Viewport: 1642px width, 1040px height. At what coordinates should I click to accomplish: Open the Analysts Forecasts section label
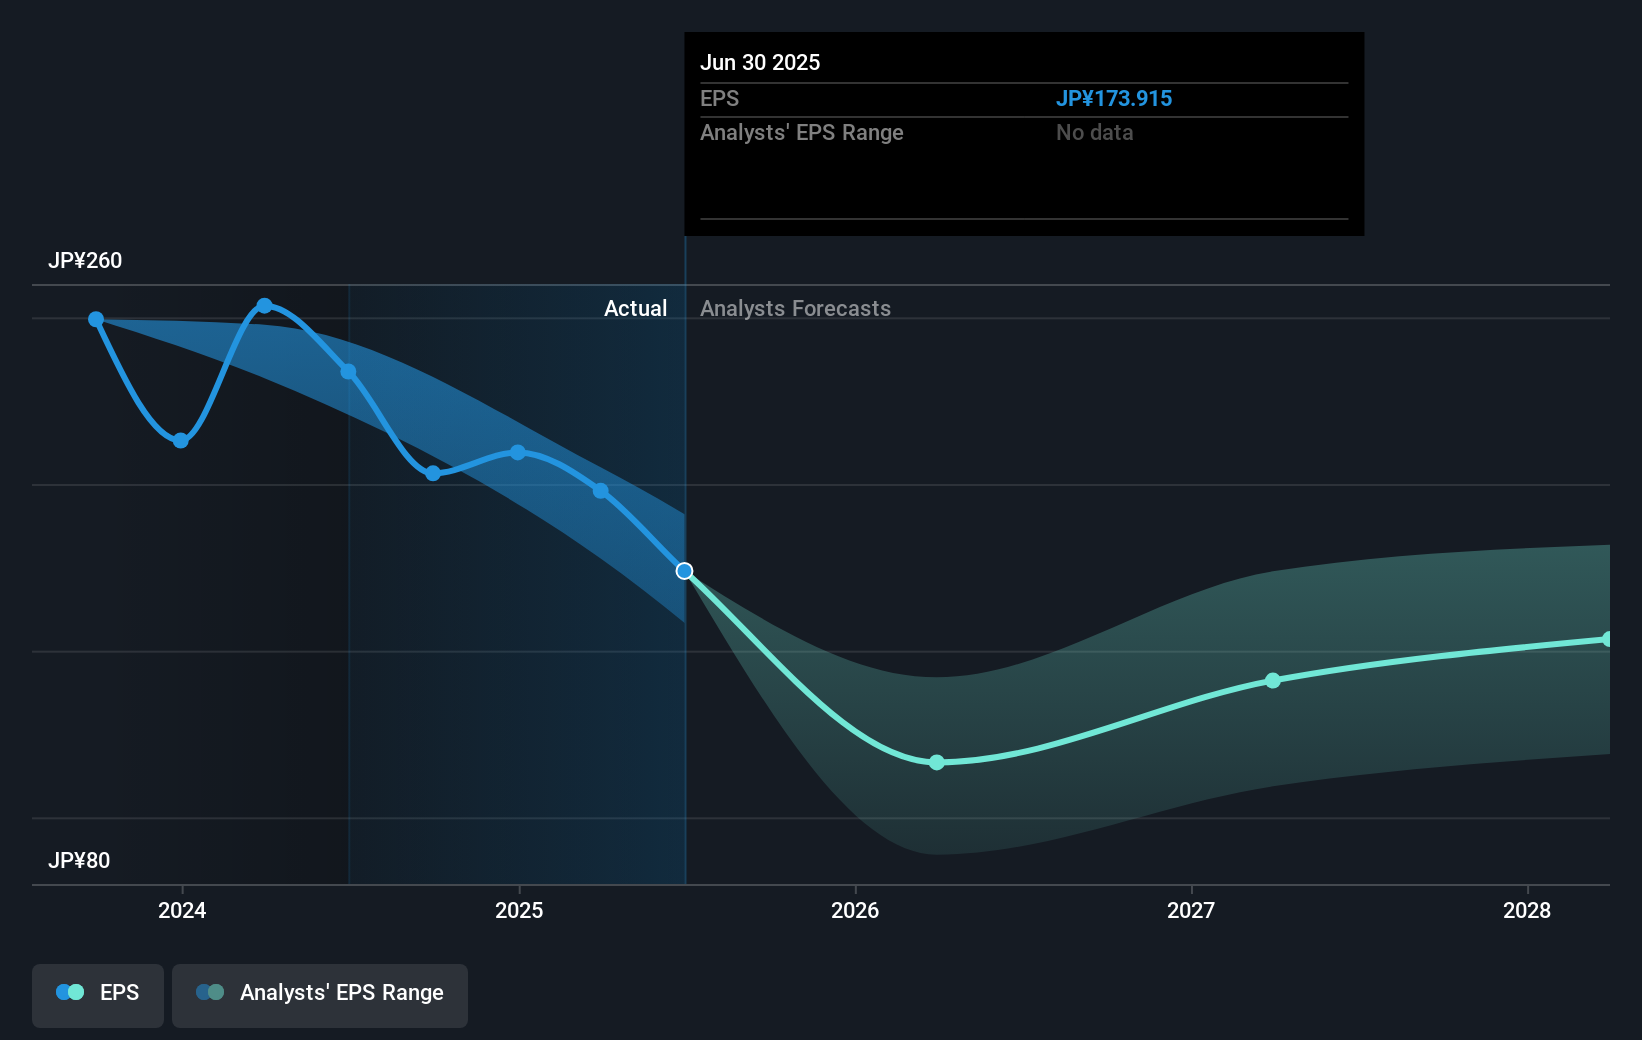[x=795, y=308]
